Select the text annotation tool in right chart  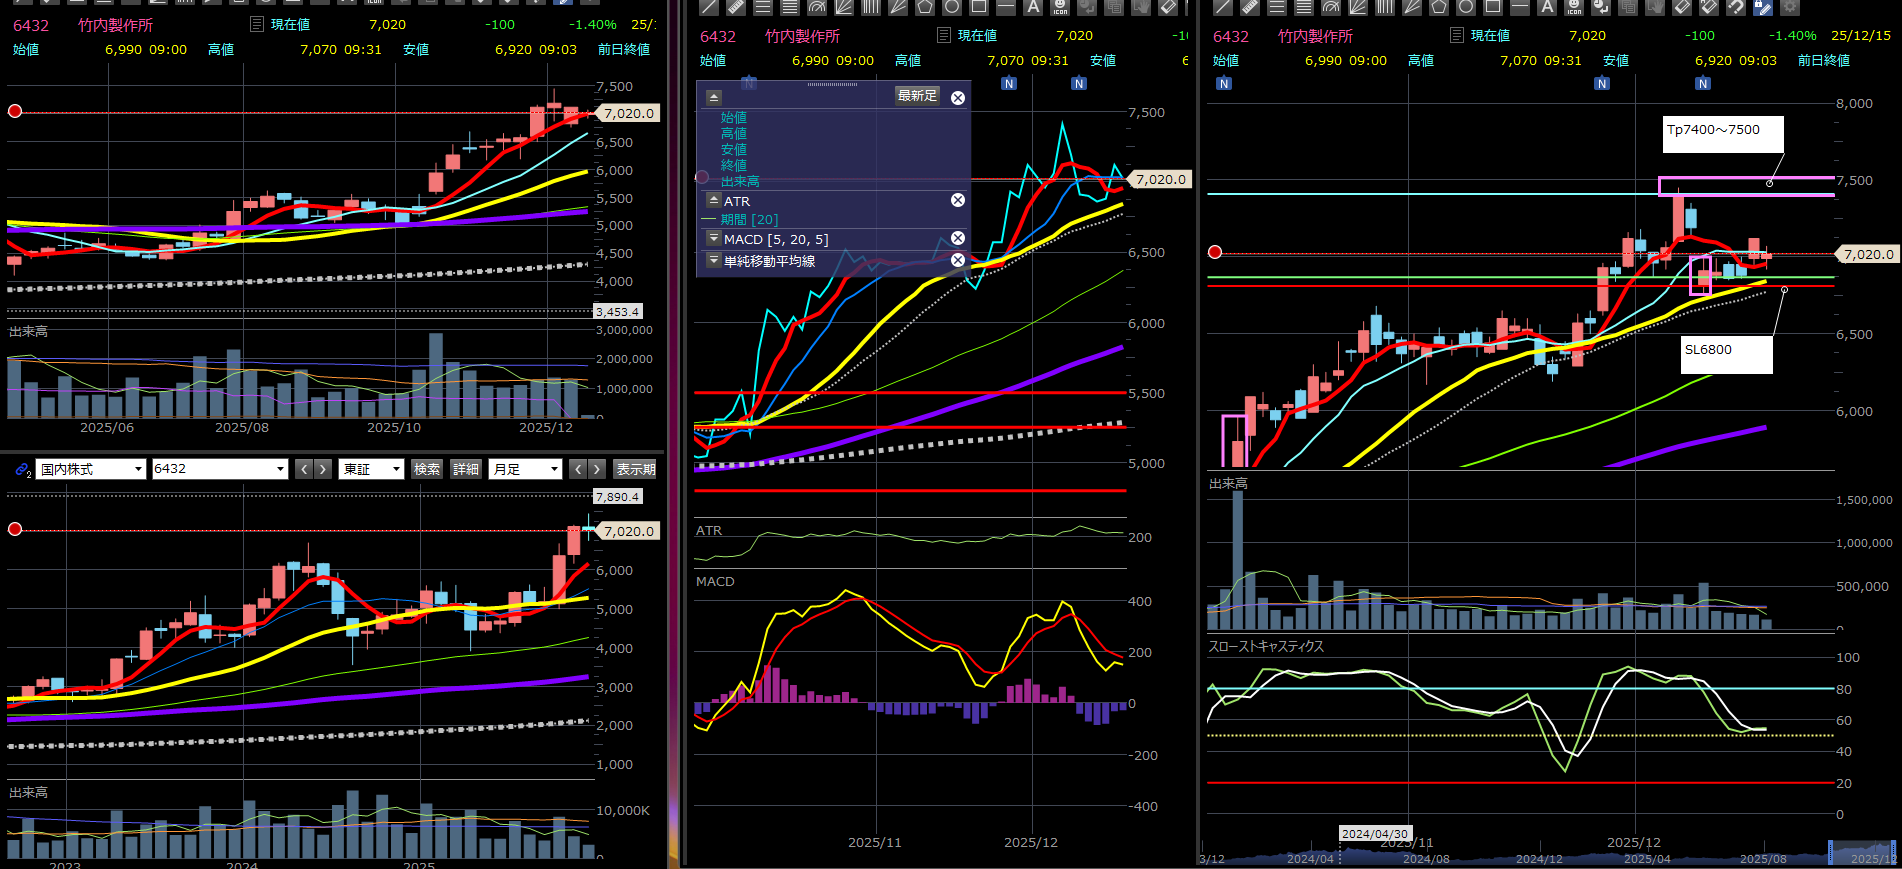click(x=1547, y=7)
